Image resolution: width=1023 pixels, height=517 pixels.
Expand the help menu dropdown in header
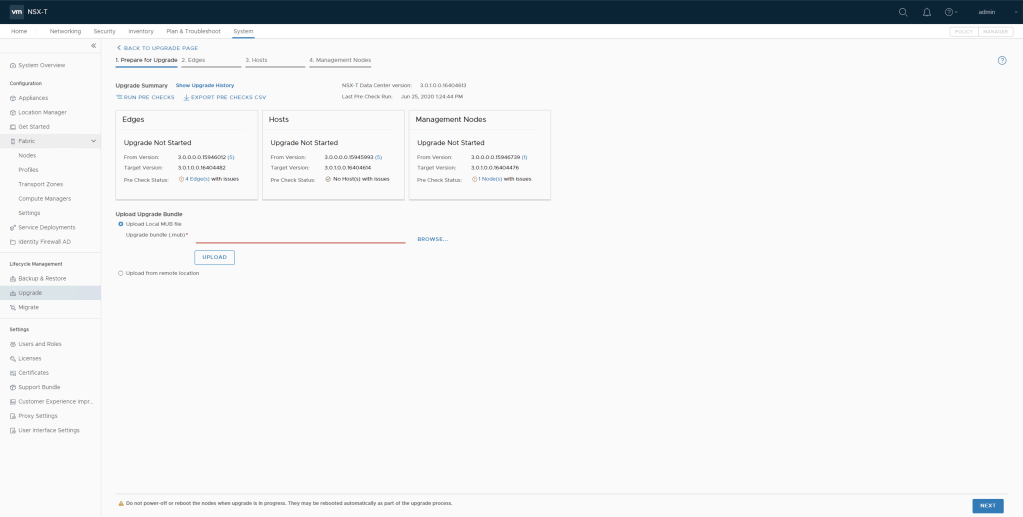[951, 12]
